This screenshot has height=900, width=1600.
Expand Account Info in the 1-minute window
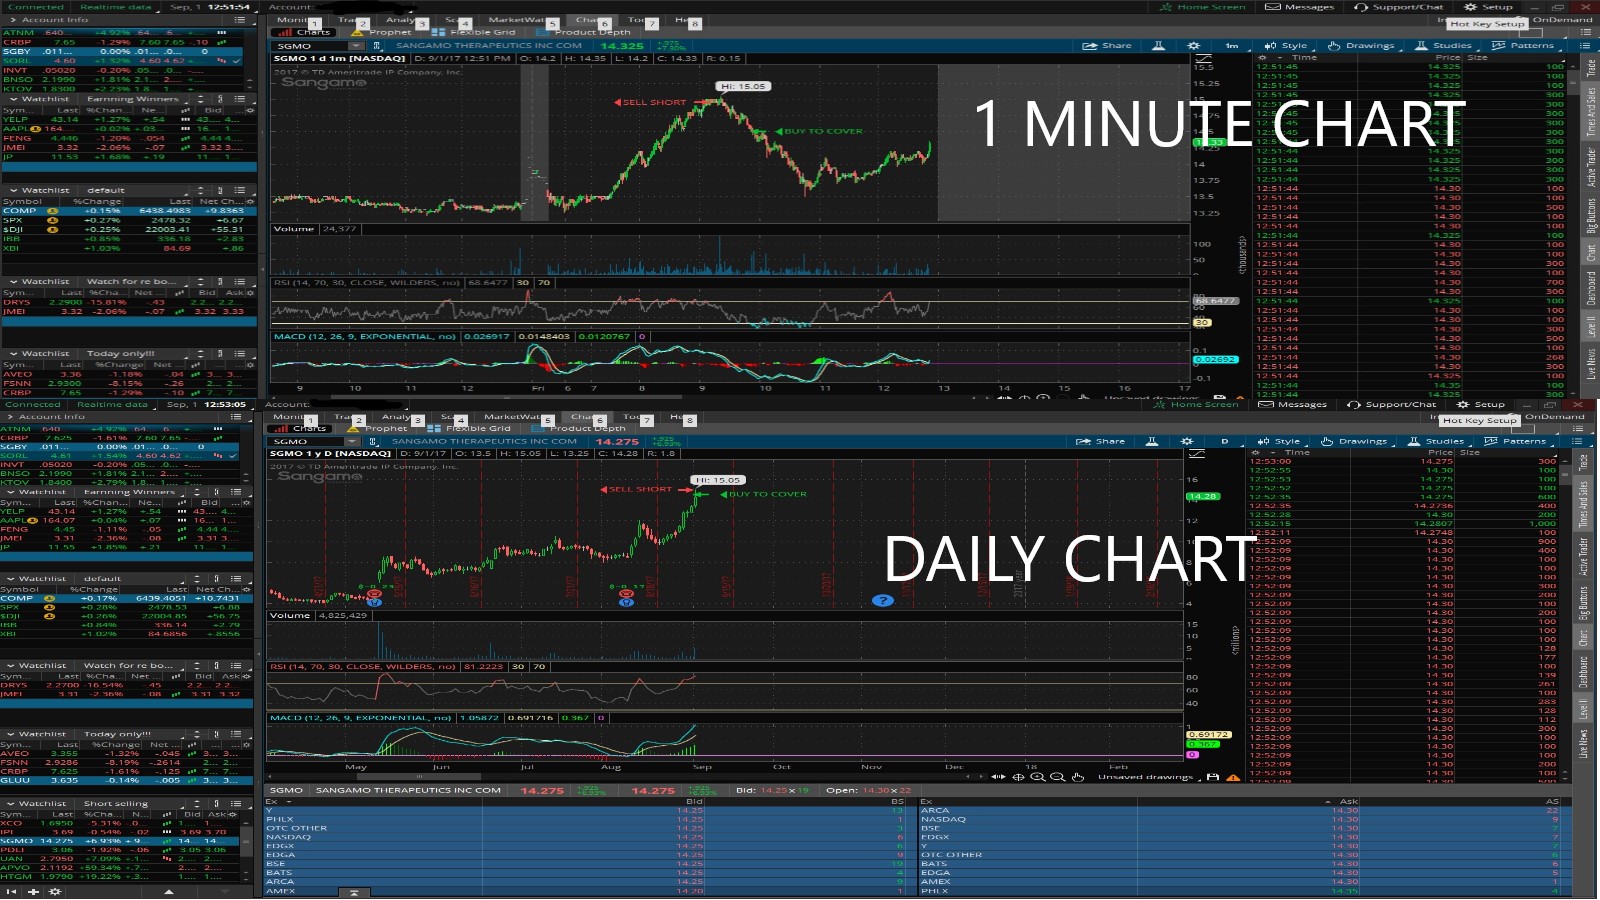[x=13, y=19]
